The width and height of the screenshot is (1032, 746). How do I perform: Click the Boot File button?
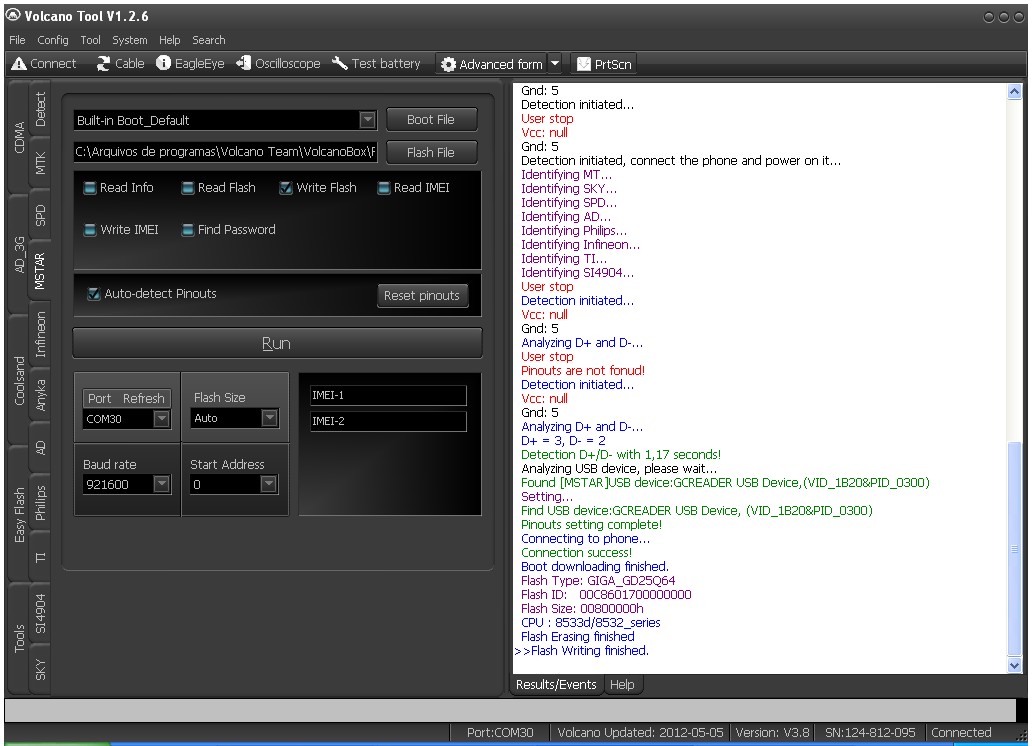[431, 120]
